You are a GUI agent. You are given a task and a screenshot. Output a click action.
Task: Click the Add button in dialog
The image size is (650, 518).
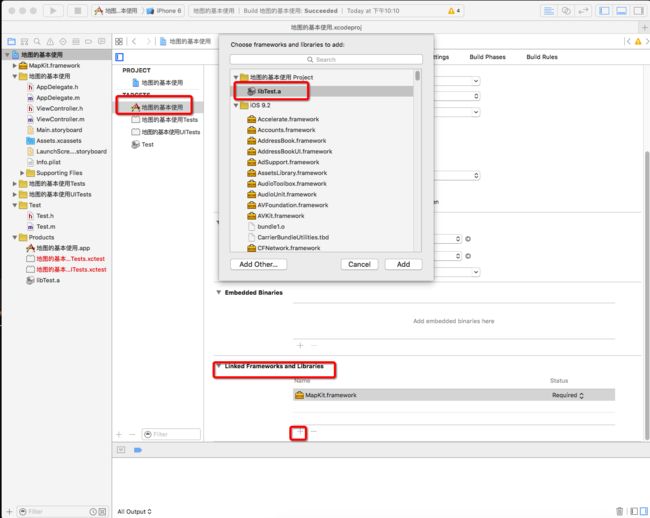403,264
